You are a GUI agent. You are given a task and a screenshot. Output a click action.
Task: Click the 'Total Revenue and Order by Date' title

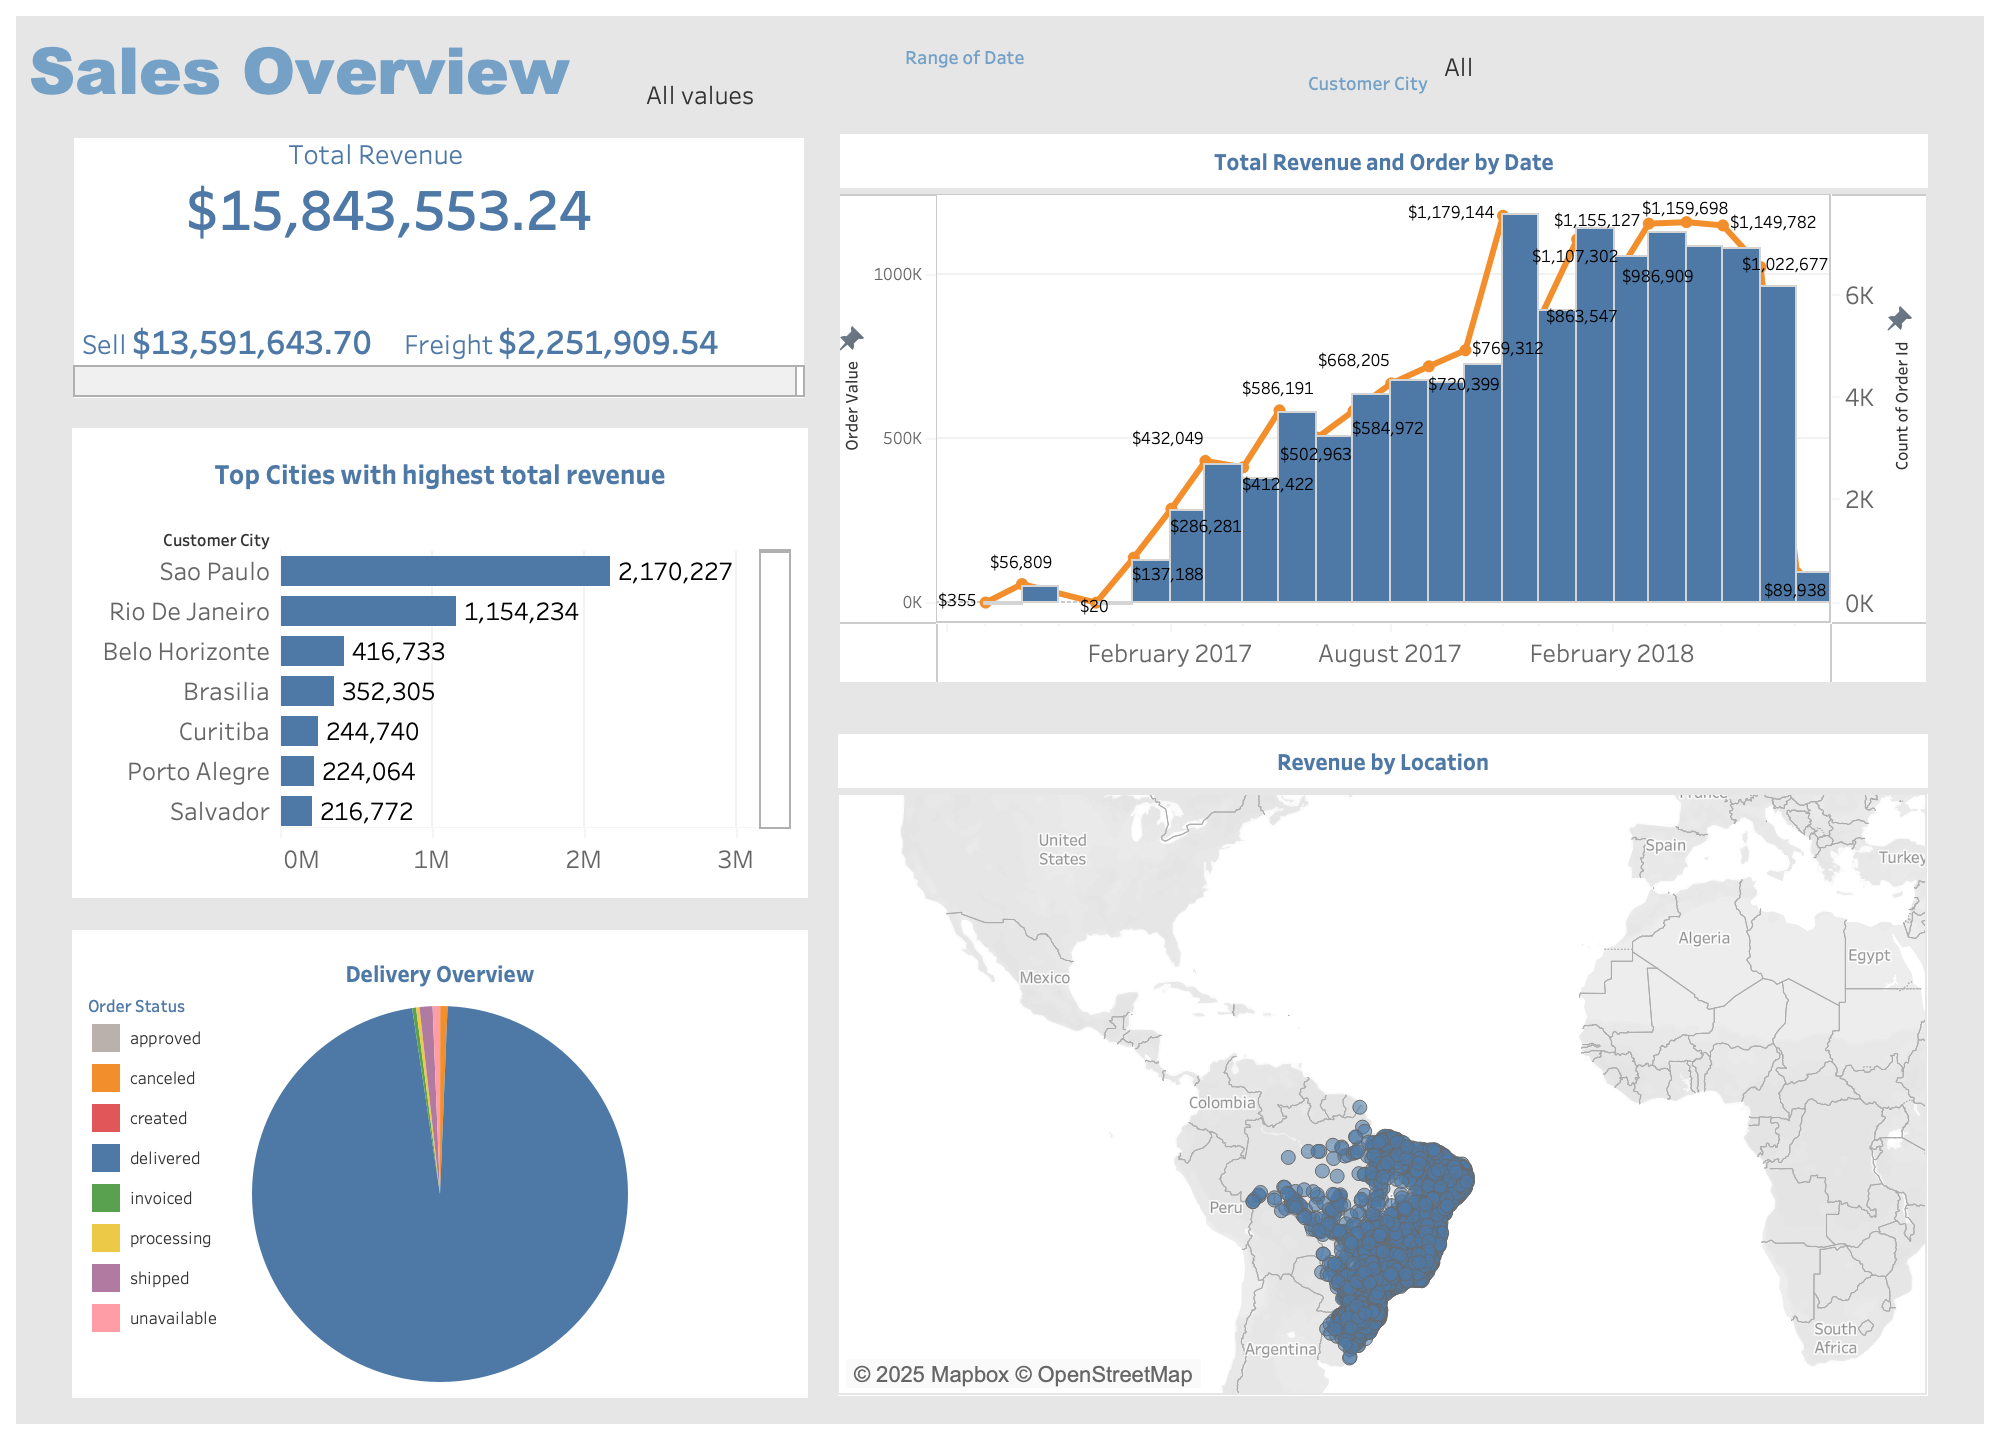pyautogui.click(x=1383, y=162)
